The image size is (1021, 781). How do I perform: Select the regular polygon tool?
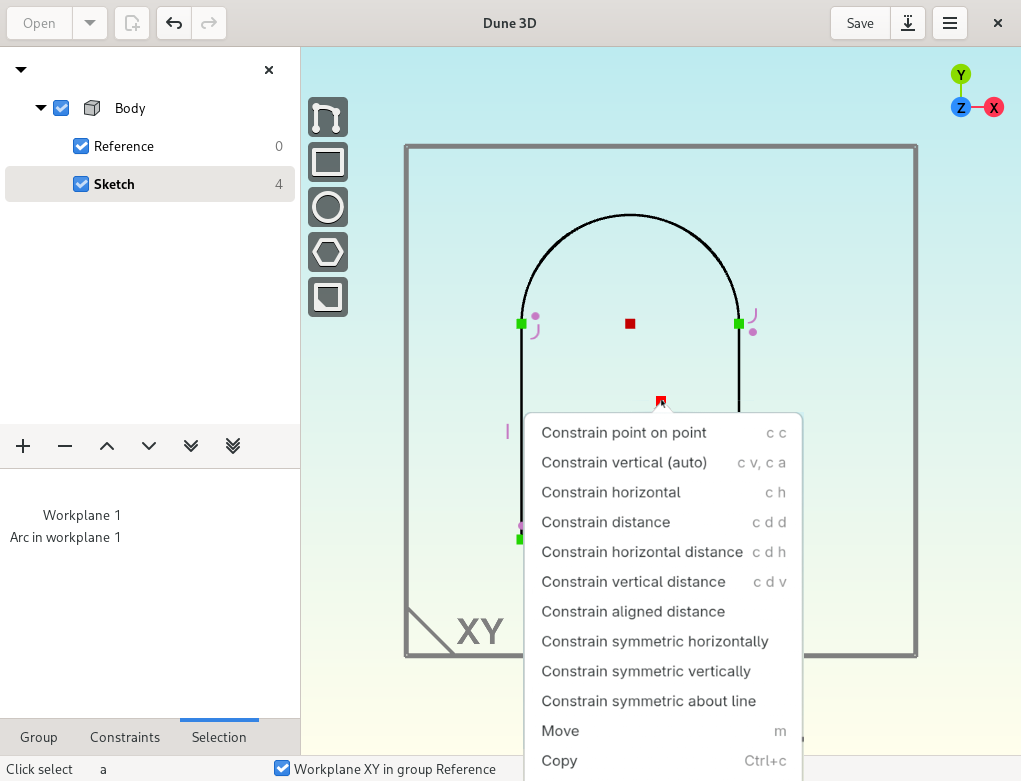tap(328, 252)
